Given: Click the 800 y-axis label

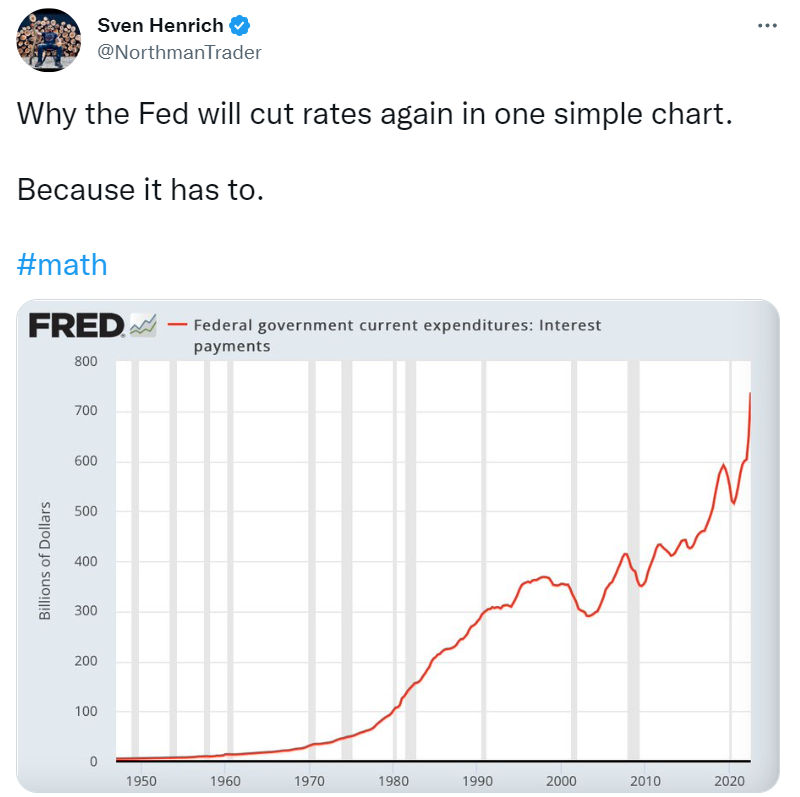Looking at the screenshot, I should 85,361.
